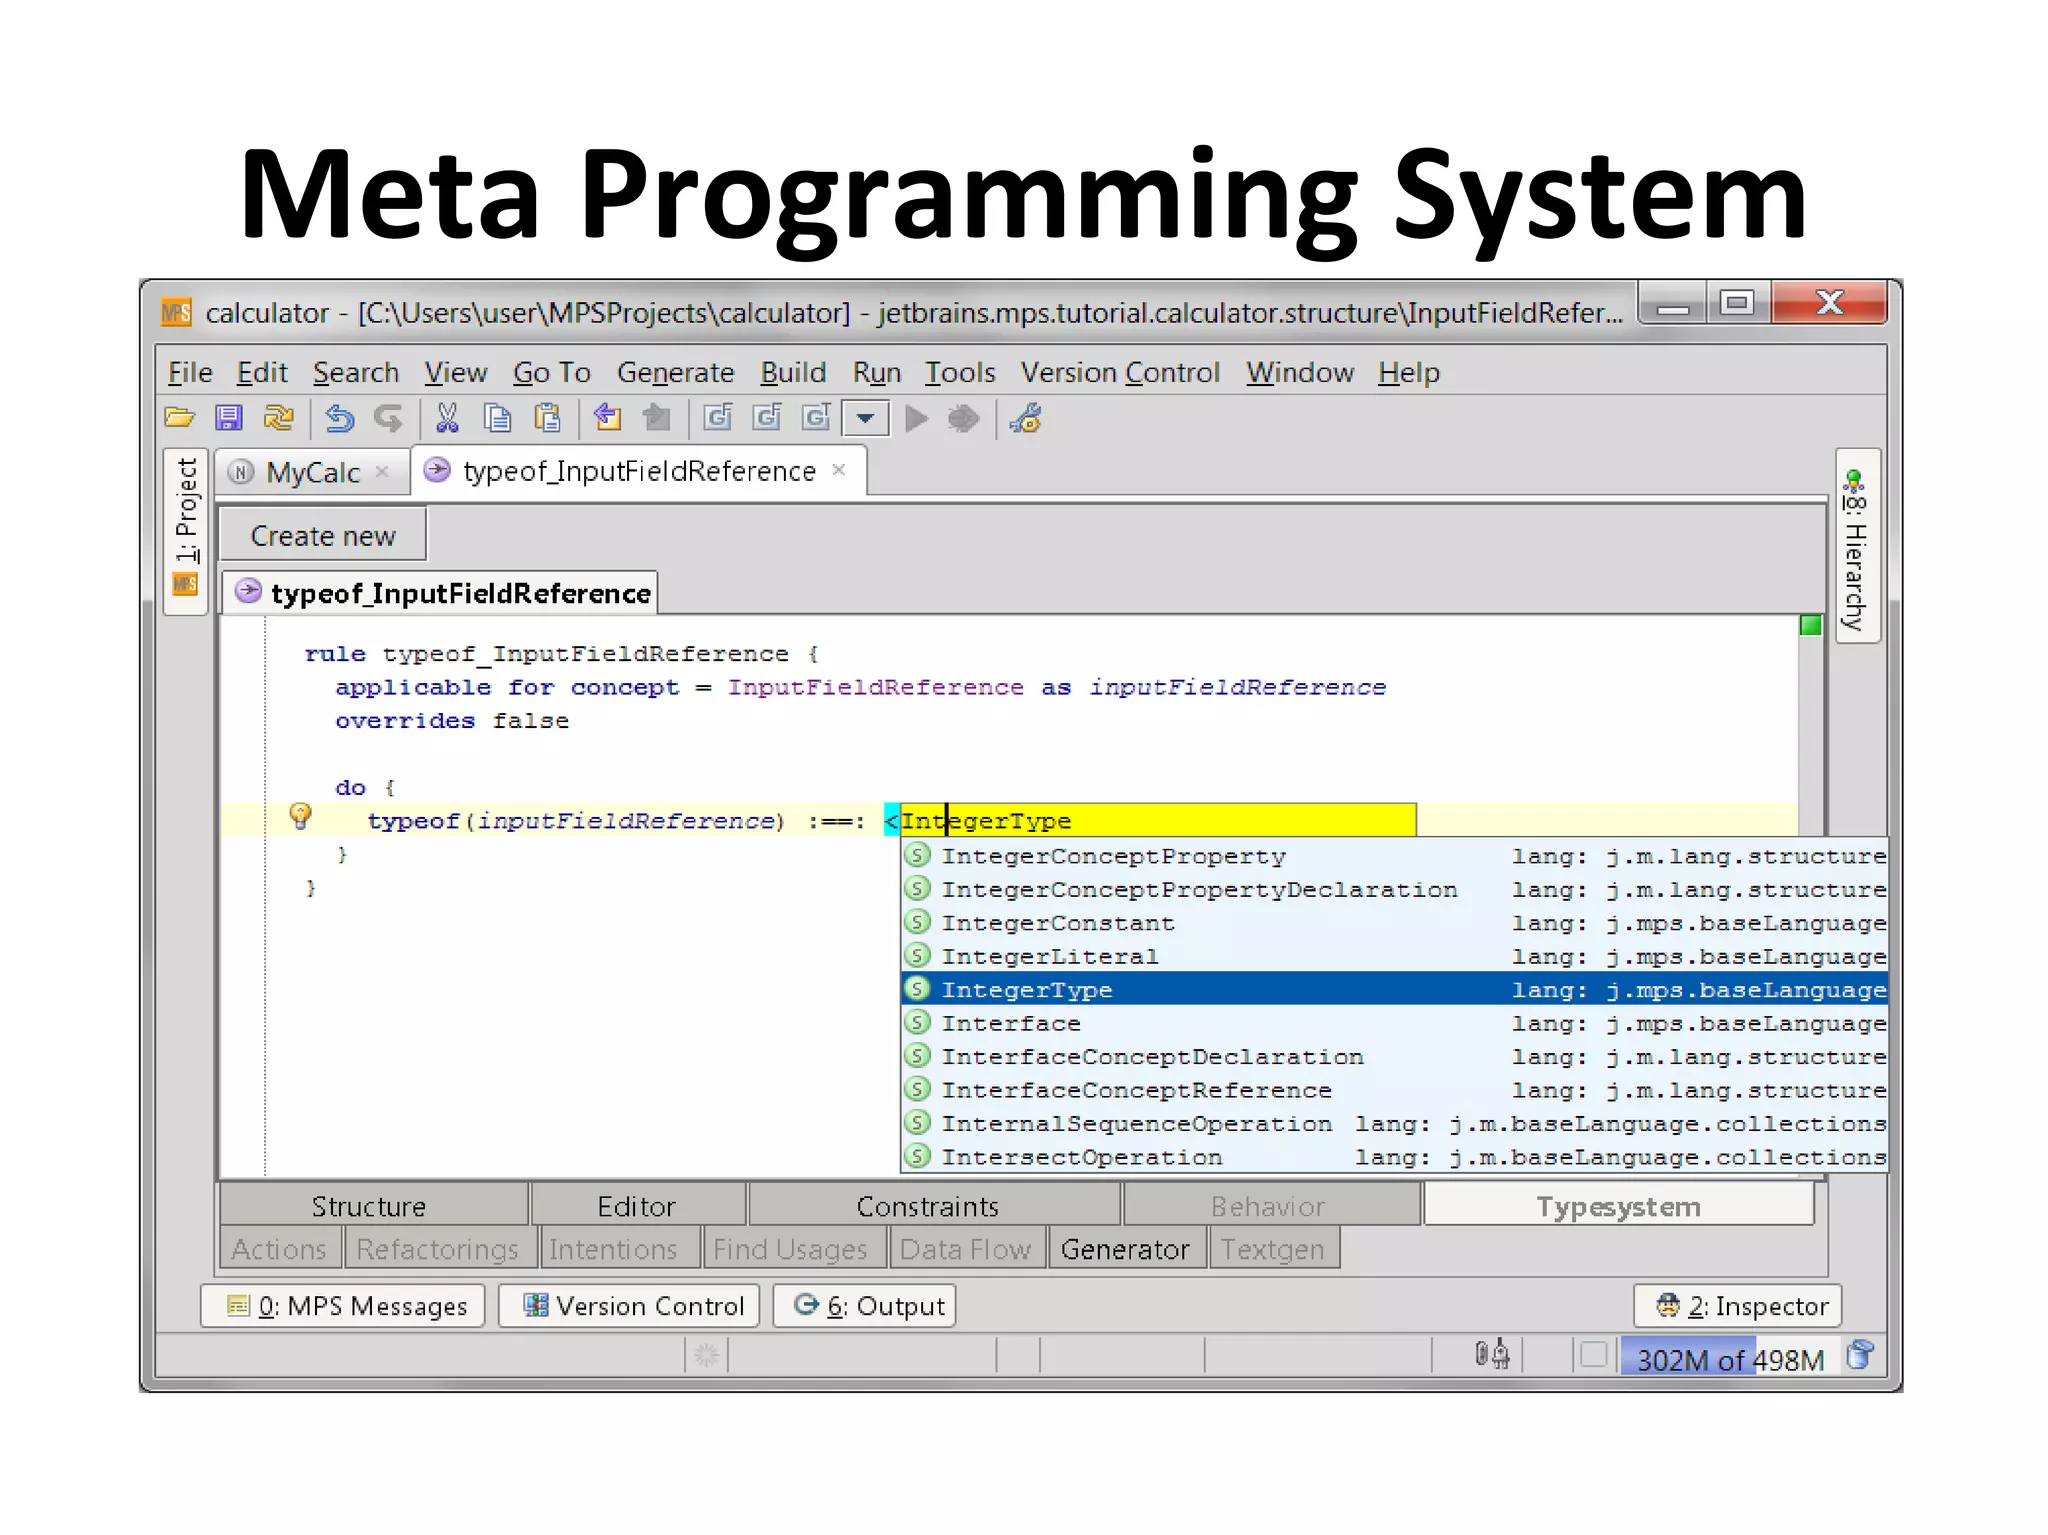Viewport: 2048px width, 1535px height.
Task: Choose InterfaceConceptDeclaration in the completion popup
Action: [x=1151, y=1057]
